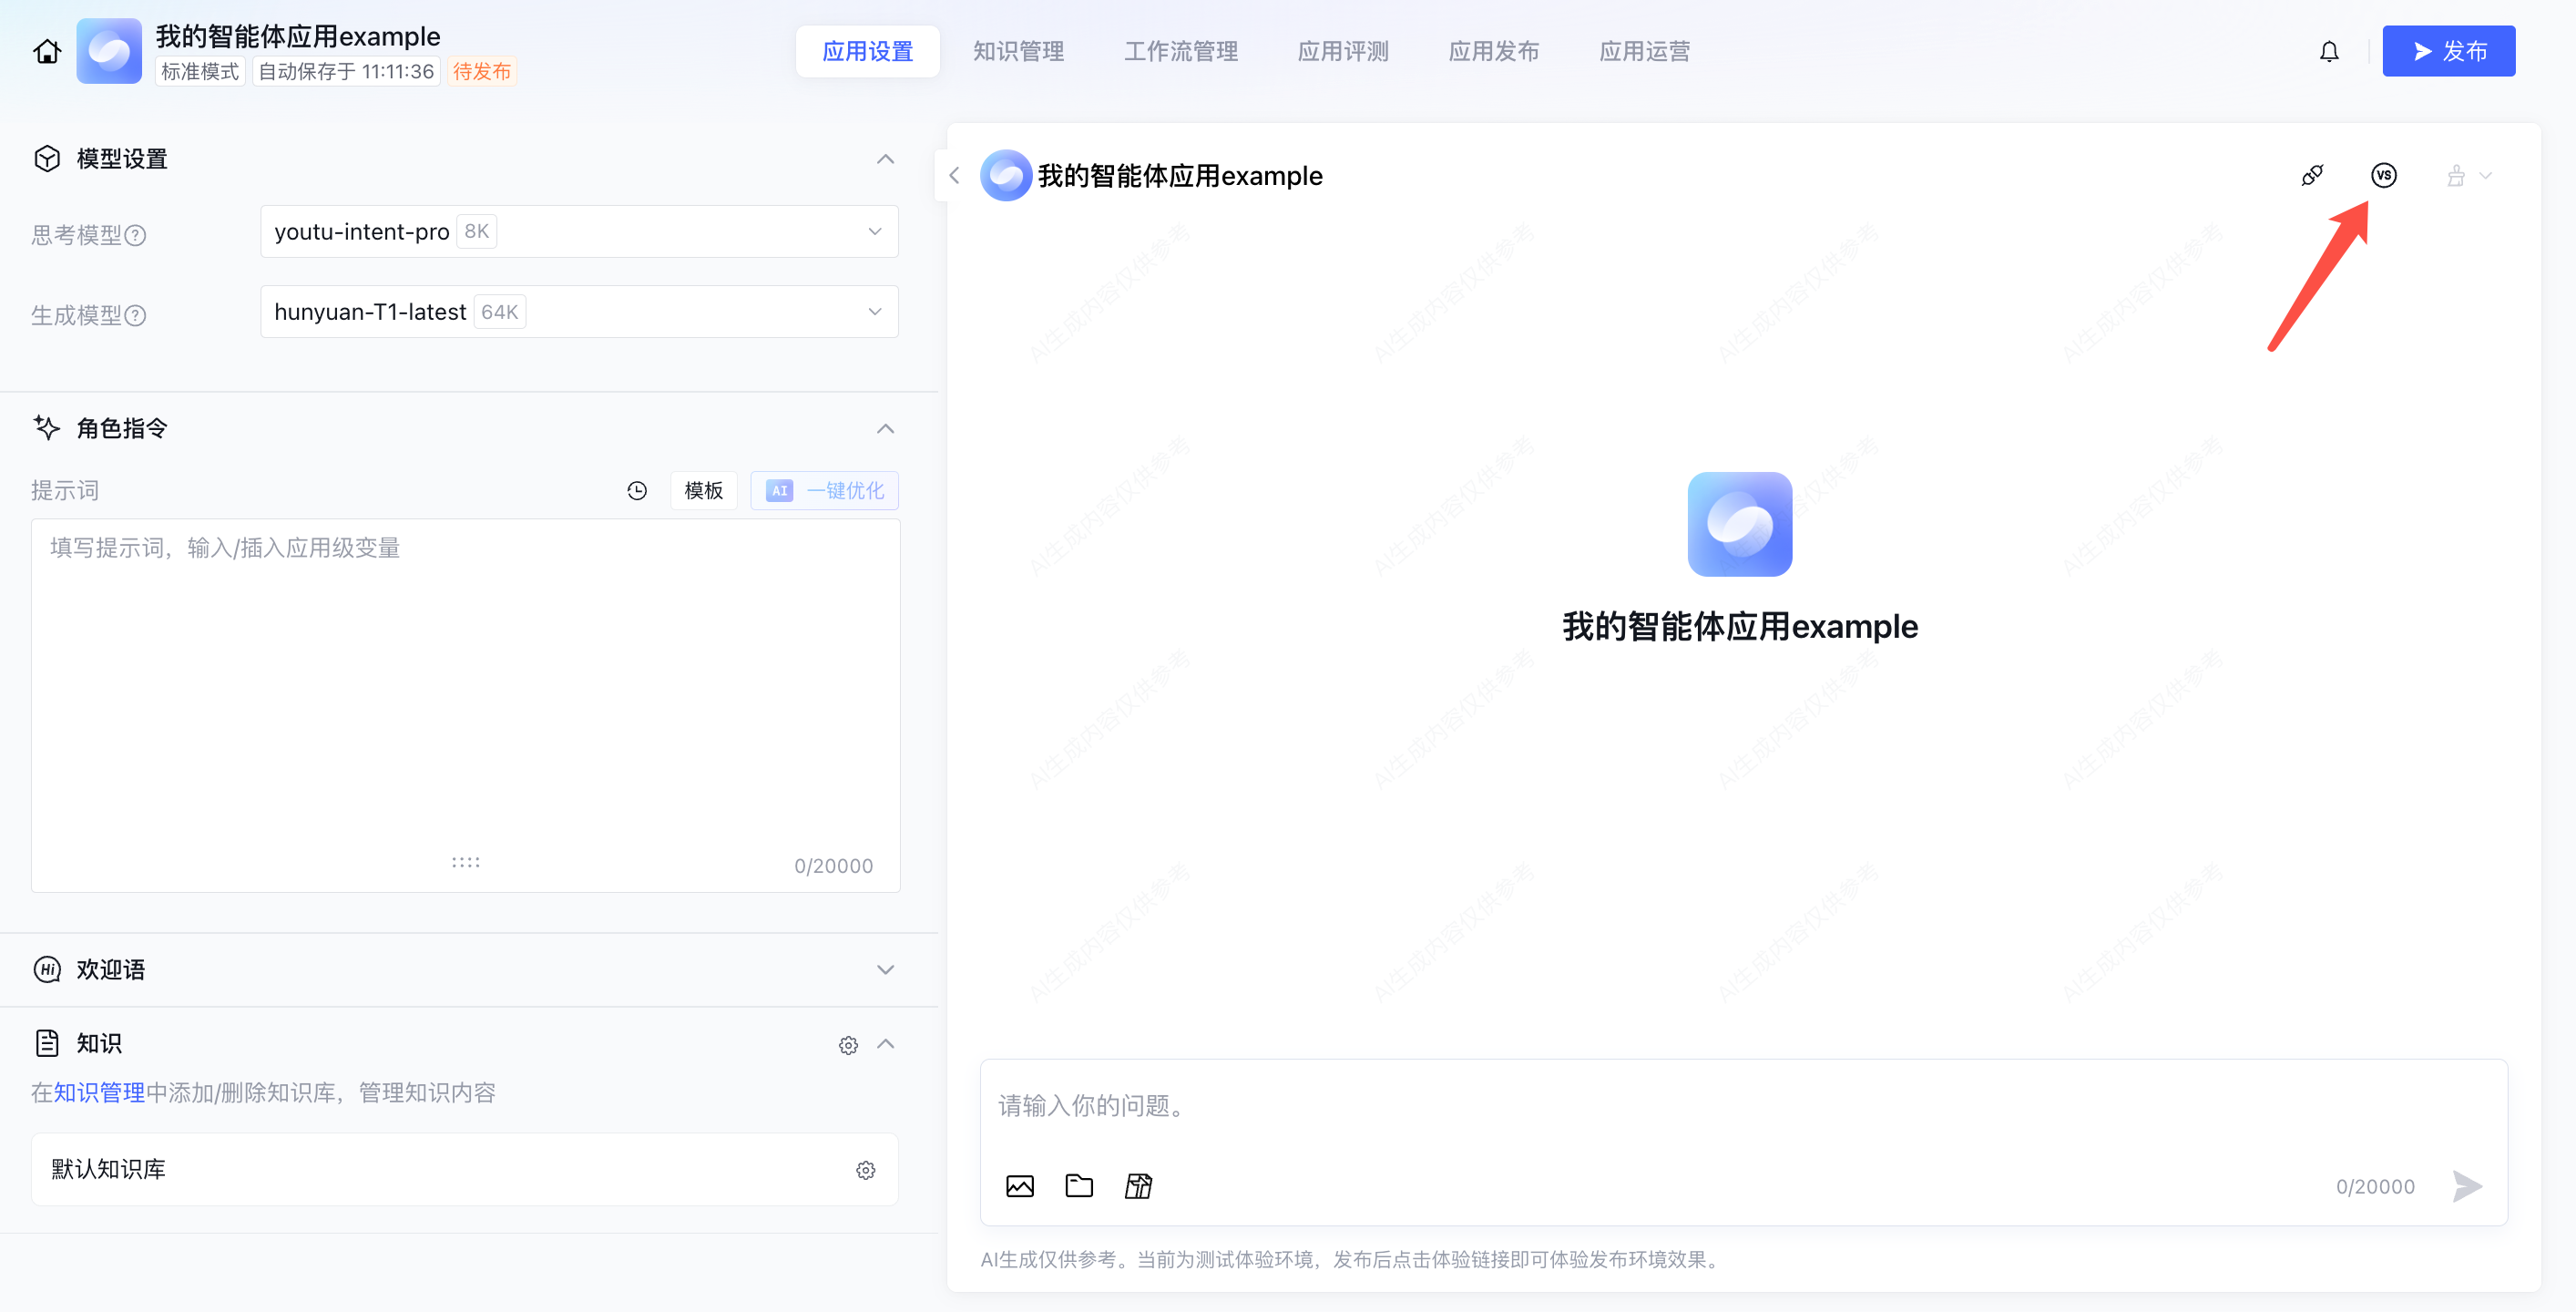Open knowledge section settings gear

point(848,1045)
